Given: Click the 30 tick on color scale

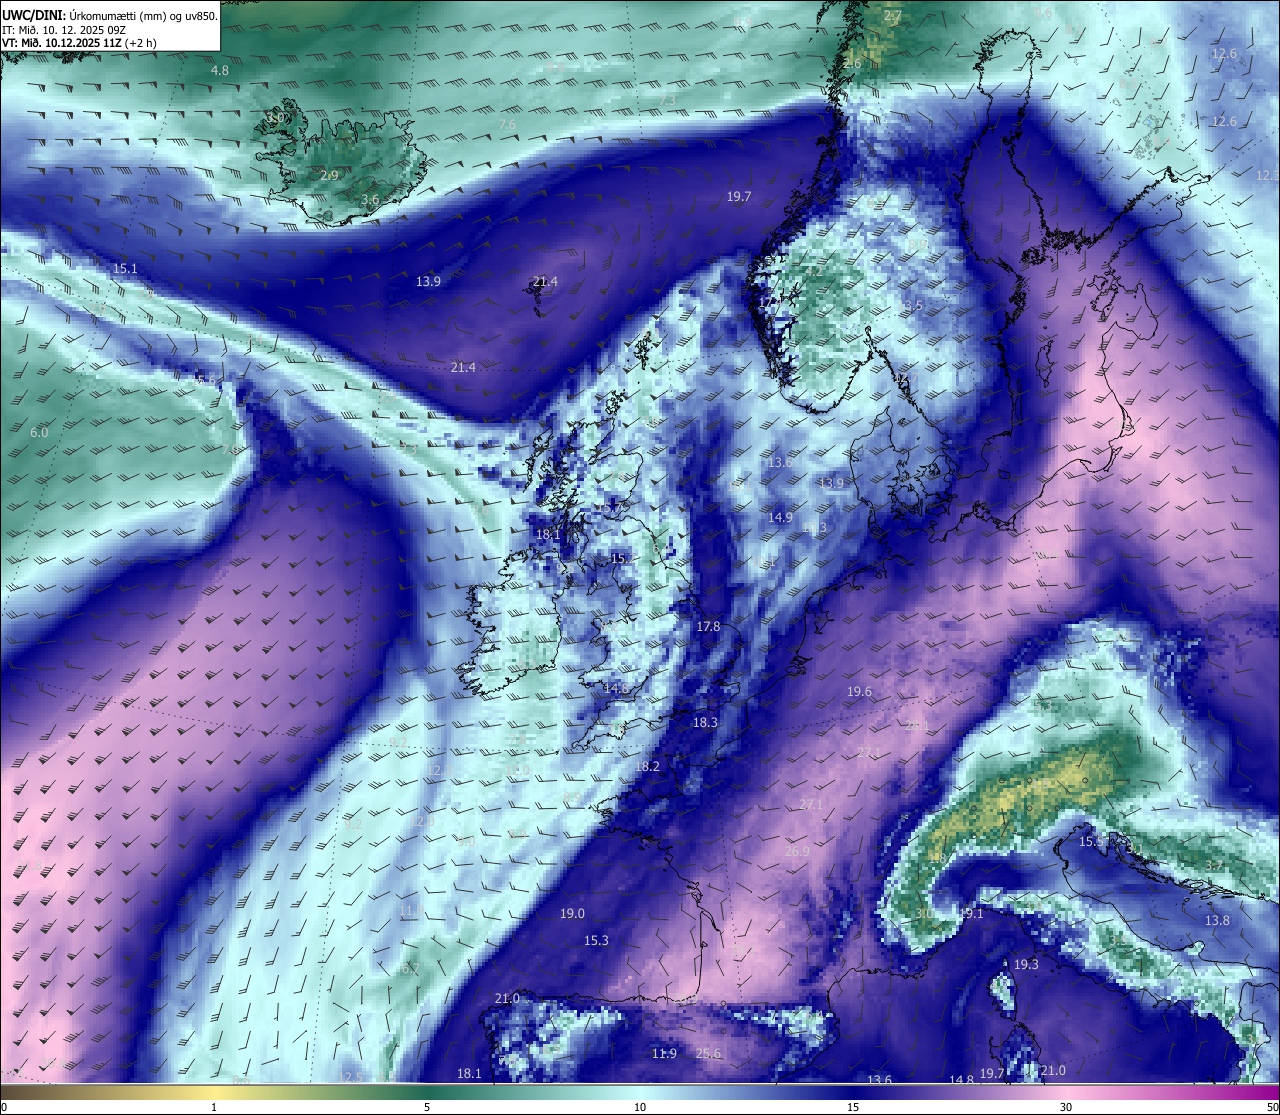Looking at the screenshot, I should [x=1066, y=1107].
